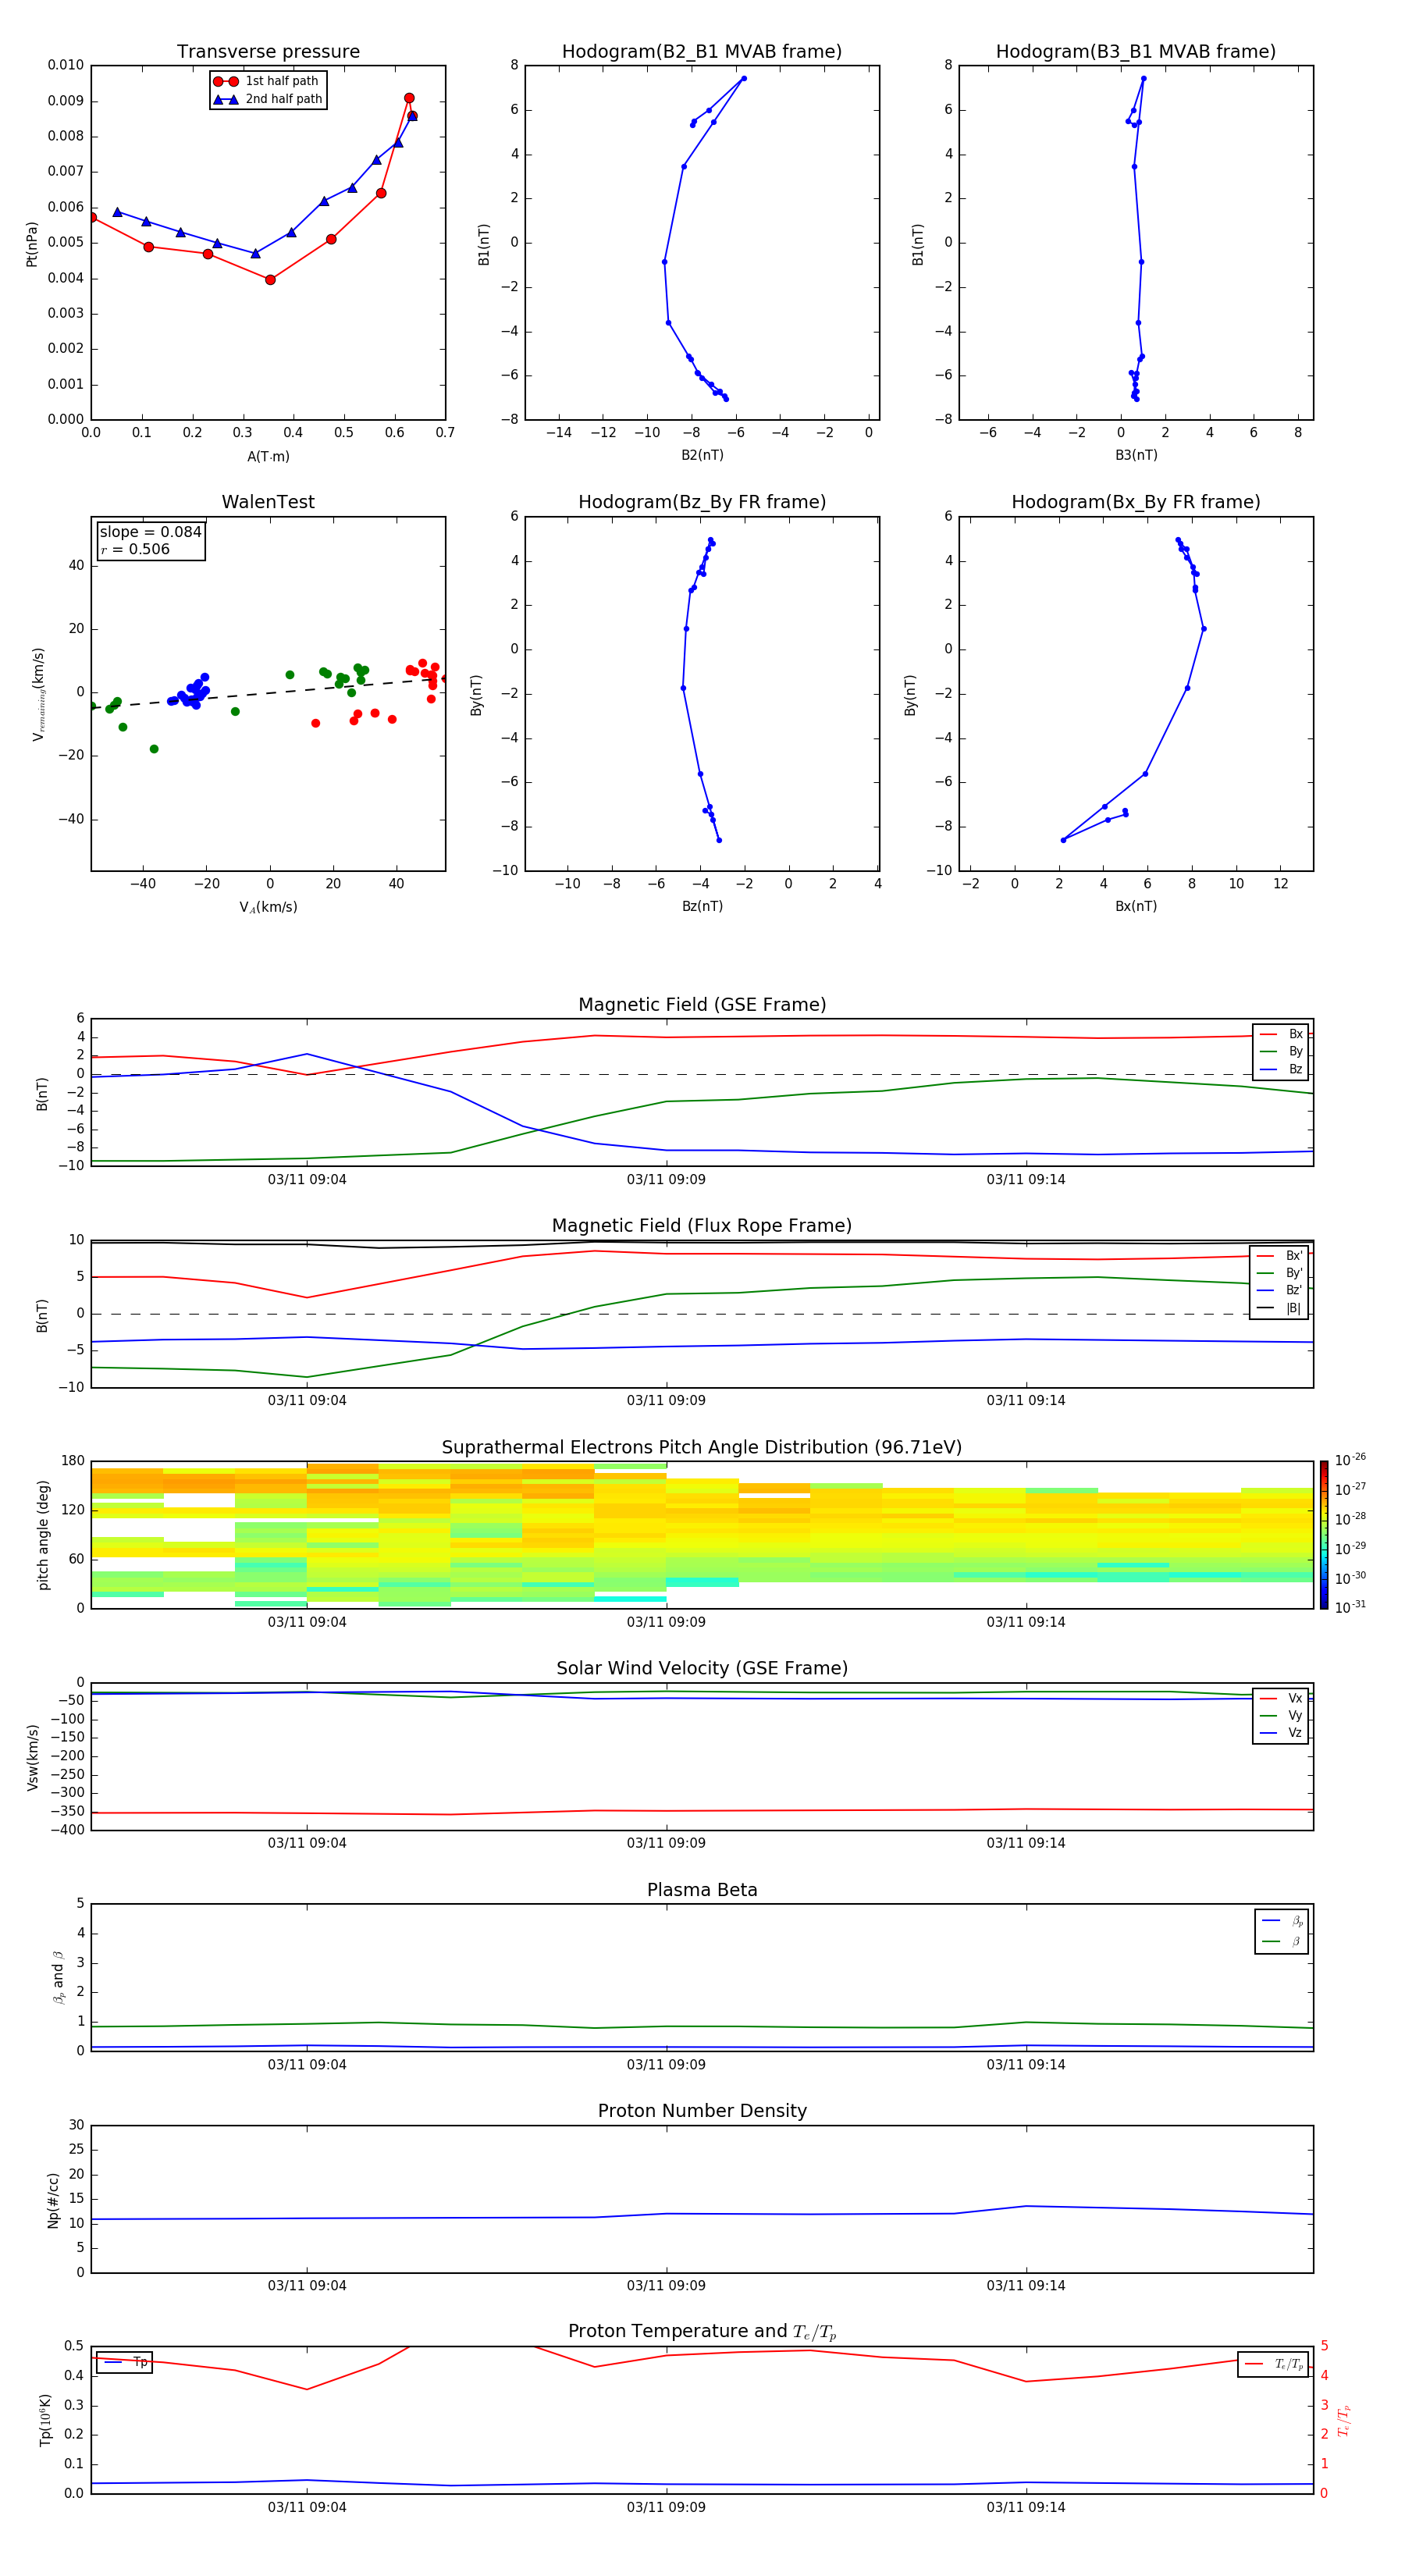Select the 'slope = 0.084' annotation
This screenshot has width=1405, height=2576.
click(150, 532)
